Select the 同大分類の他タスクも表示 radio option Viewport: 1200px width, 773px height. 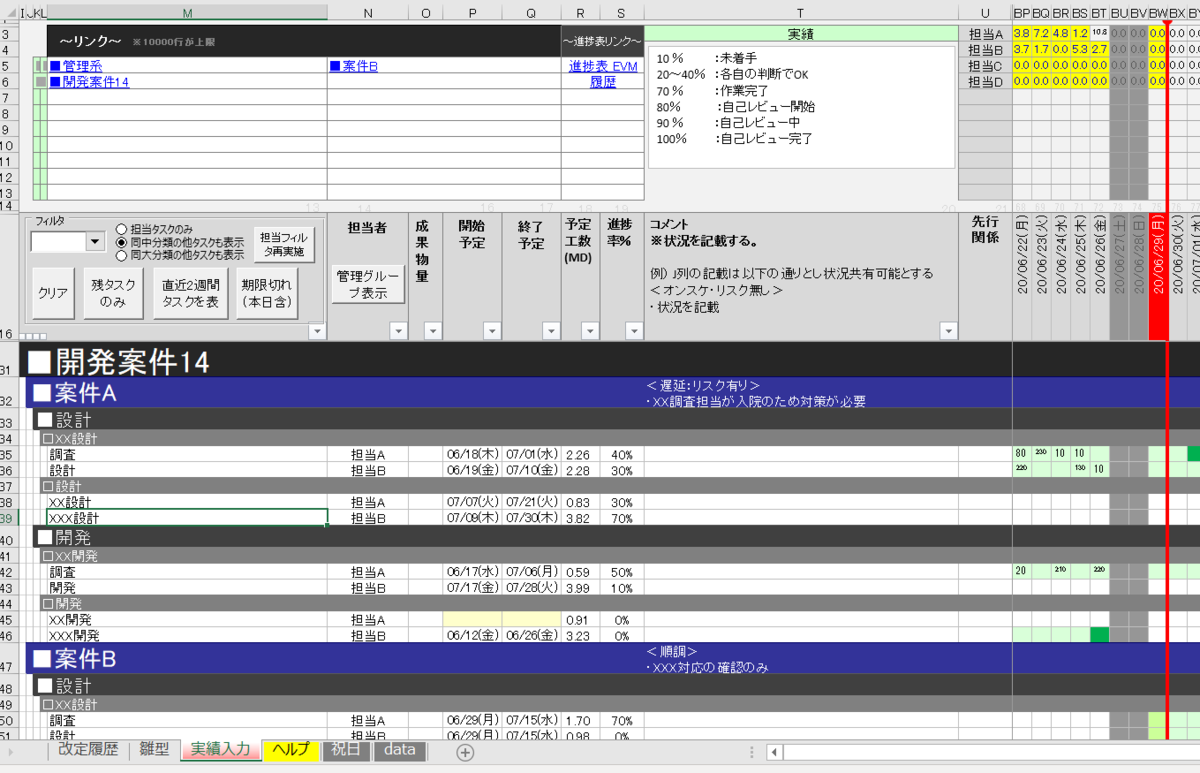point(120,254)
